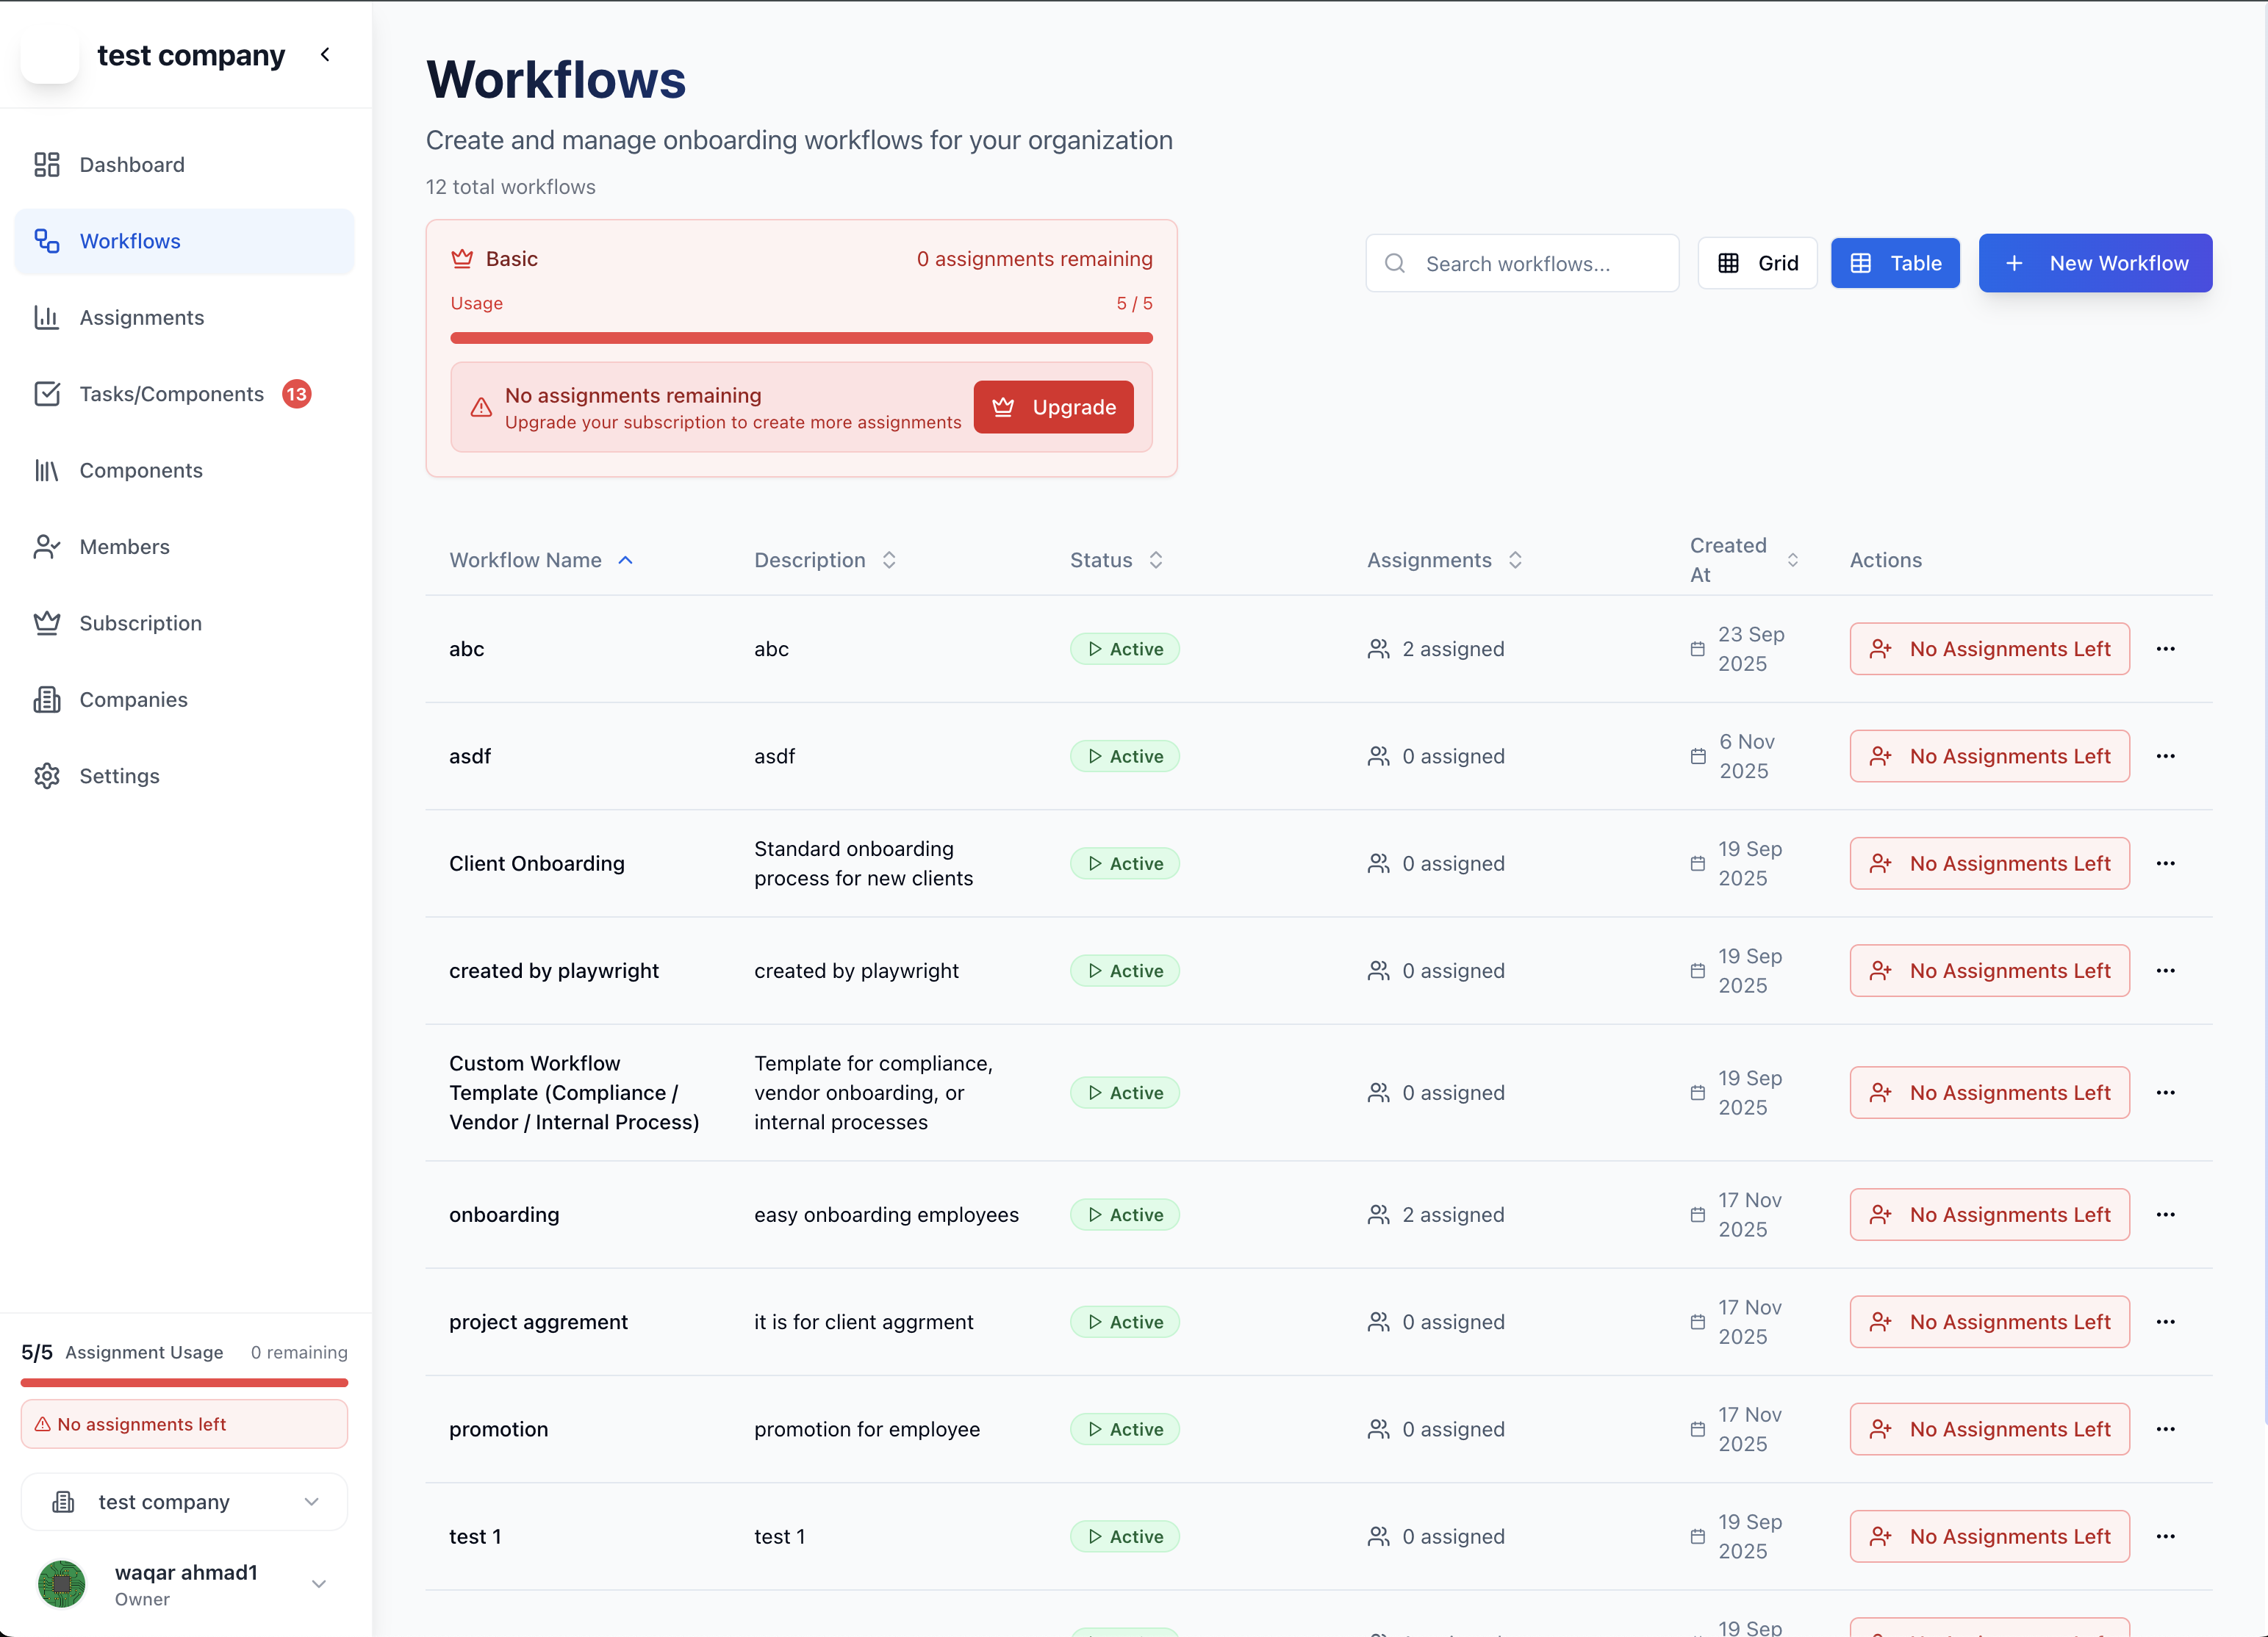Sort the Status column
This screenshot has height=1637, width=2268.
[1157, 560]
